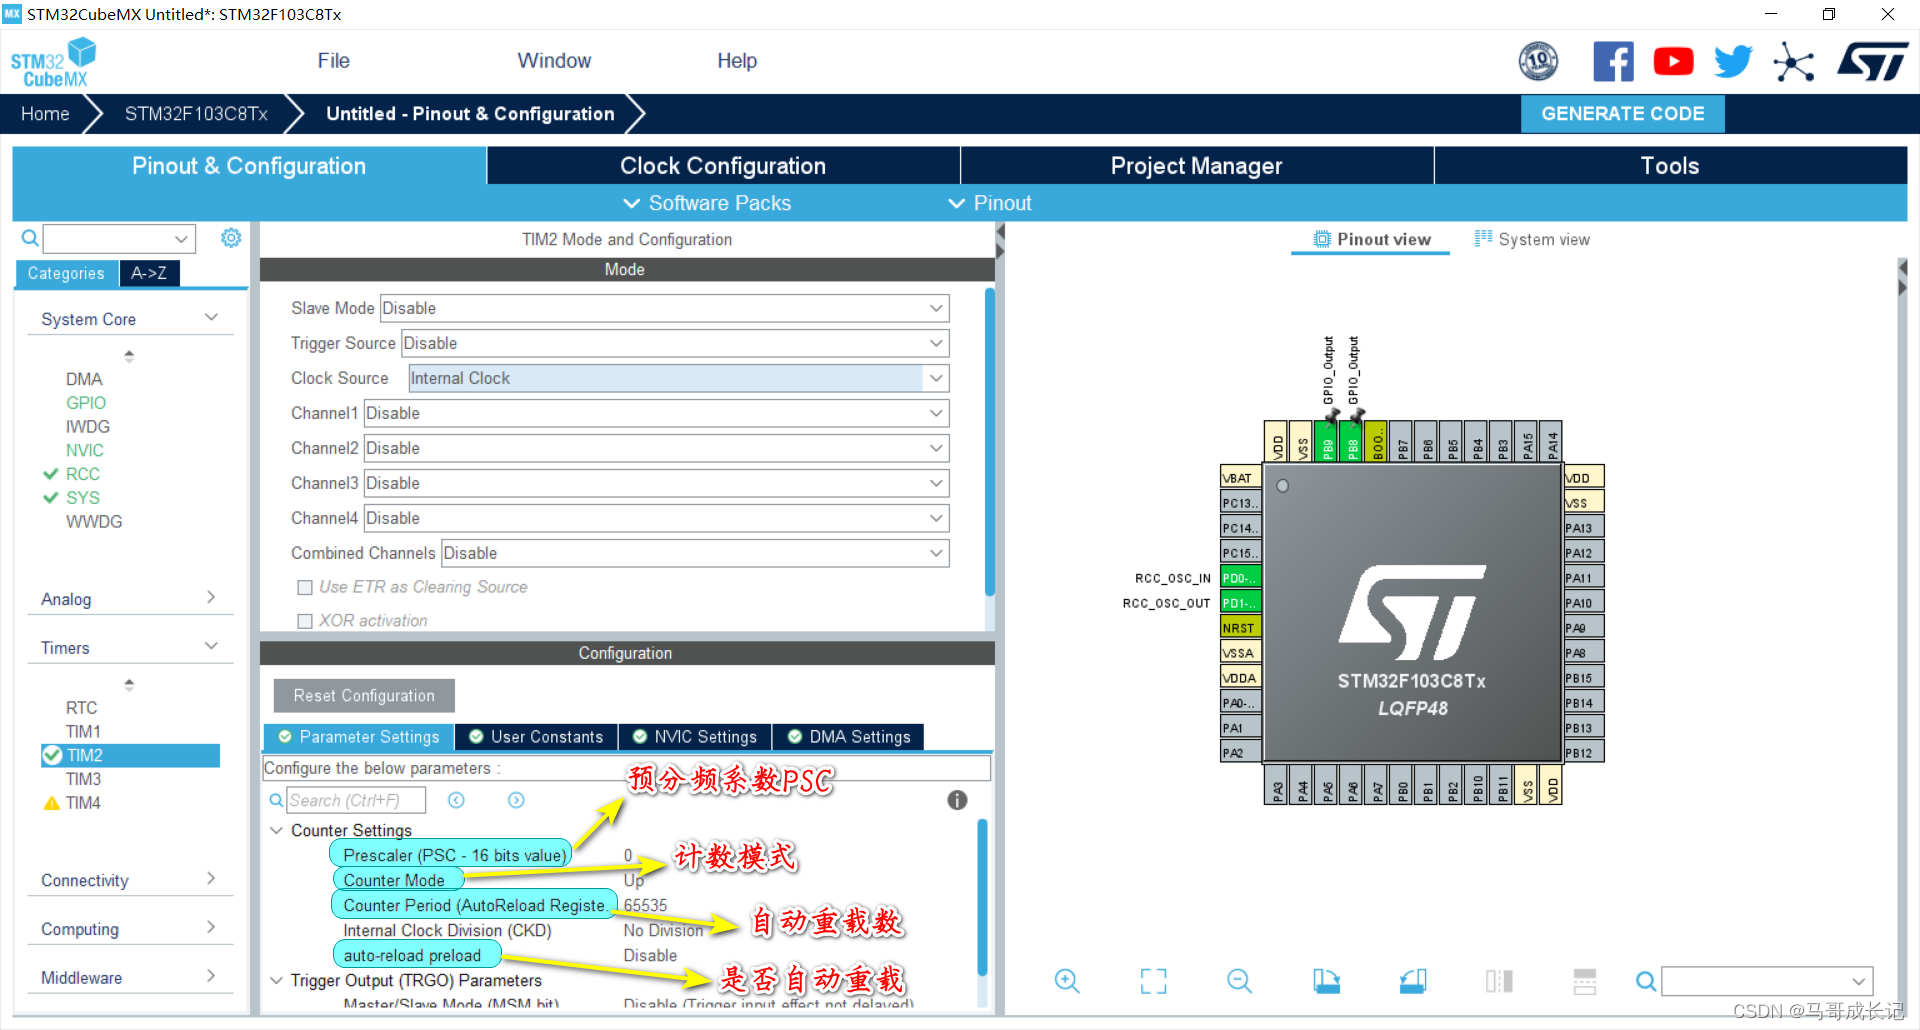Click the peripheral search magnifier icon
Viewport: 1920px width, 1030px height.
(30, 238)
